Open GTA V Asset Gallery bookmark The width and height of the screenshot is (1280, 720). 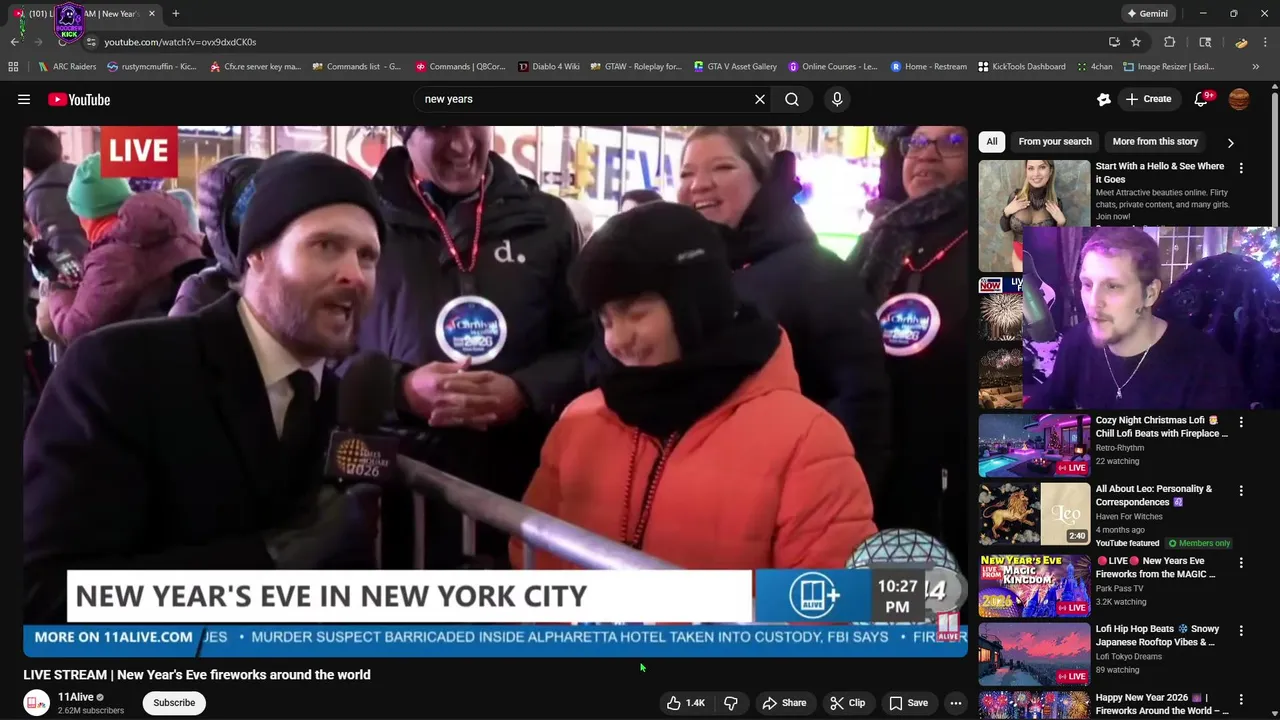734,67
